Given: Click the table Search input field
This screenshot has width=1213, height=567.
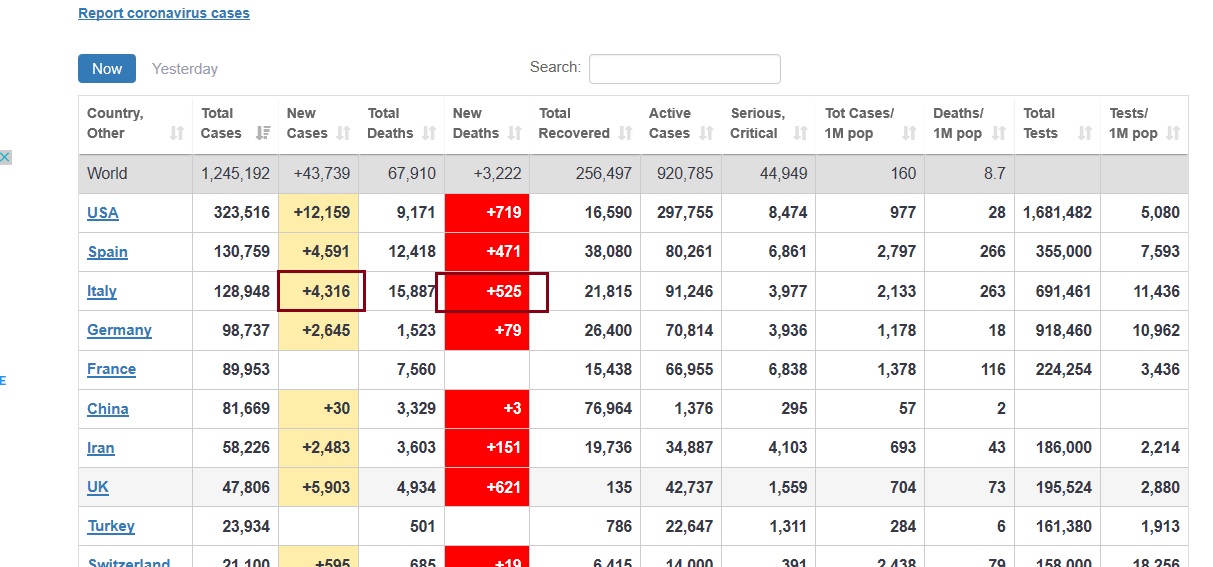Looking at the screenshot, I should [685, 69].
